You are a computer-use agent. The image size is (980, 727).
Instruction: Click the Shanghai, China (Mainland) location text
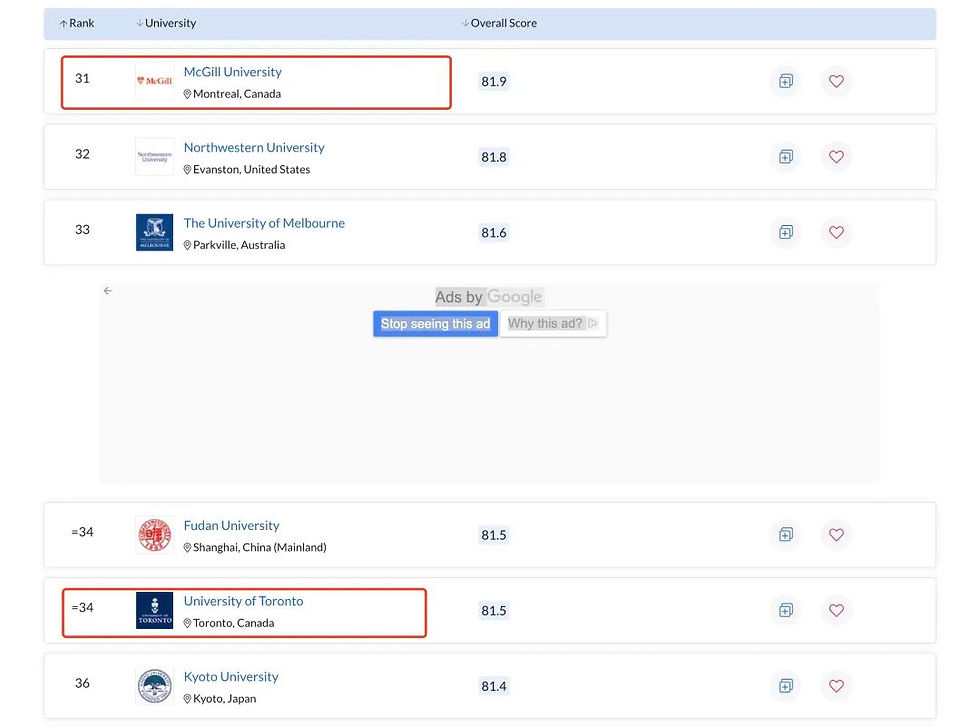pyautogui.click(x=259, y=548)
